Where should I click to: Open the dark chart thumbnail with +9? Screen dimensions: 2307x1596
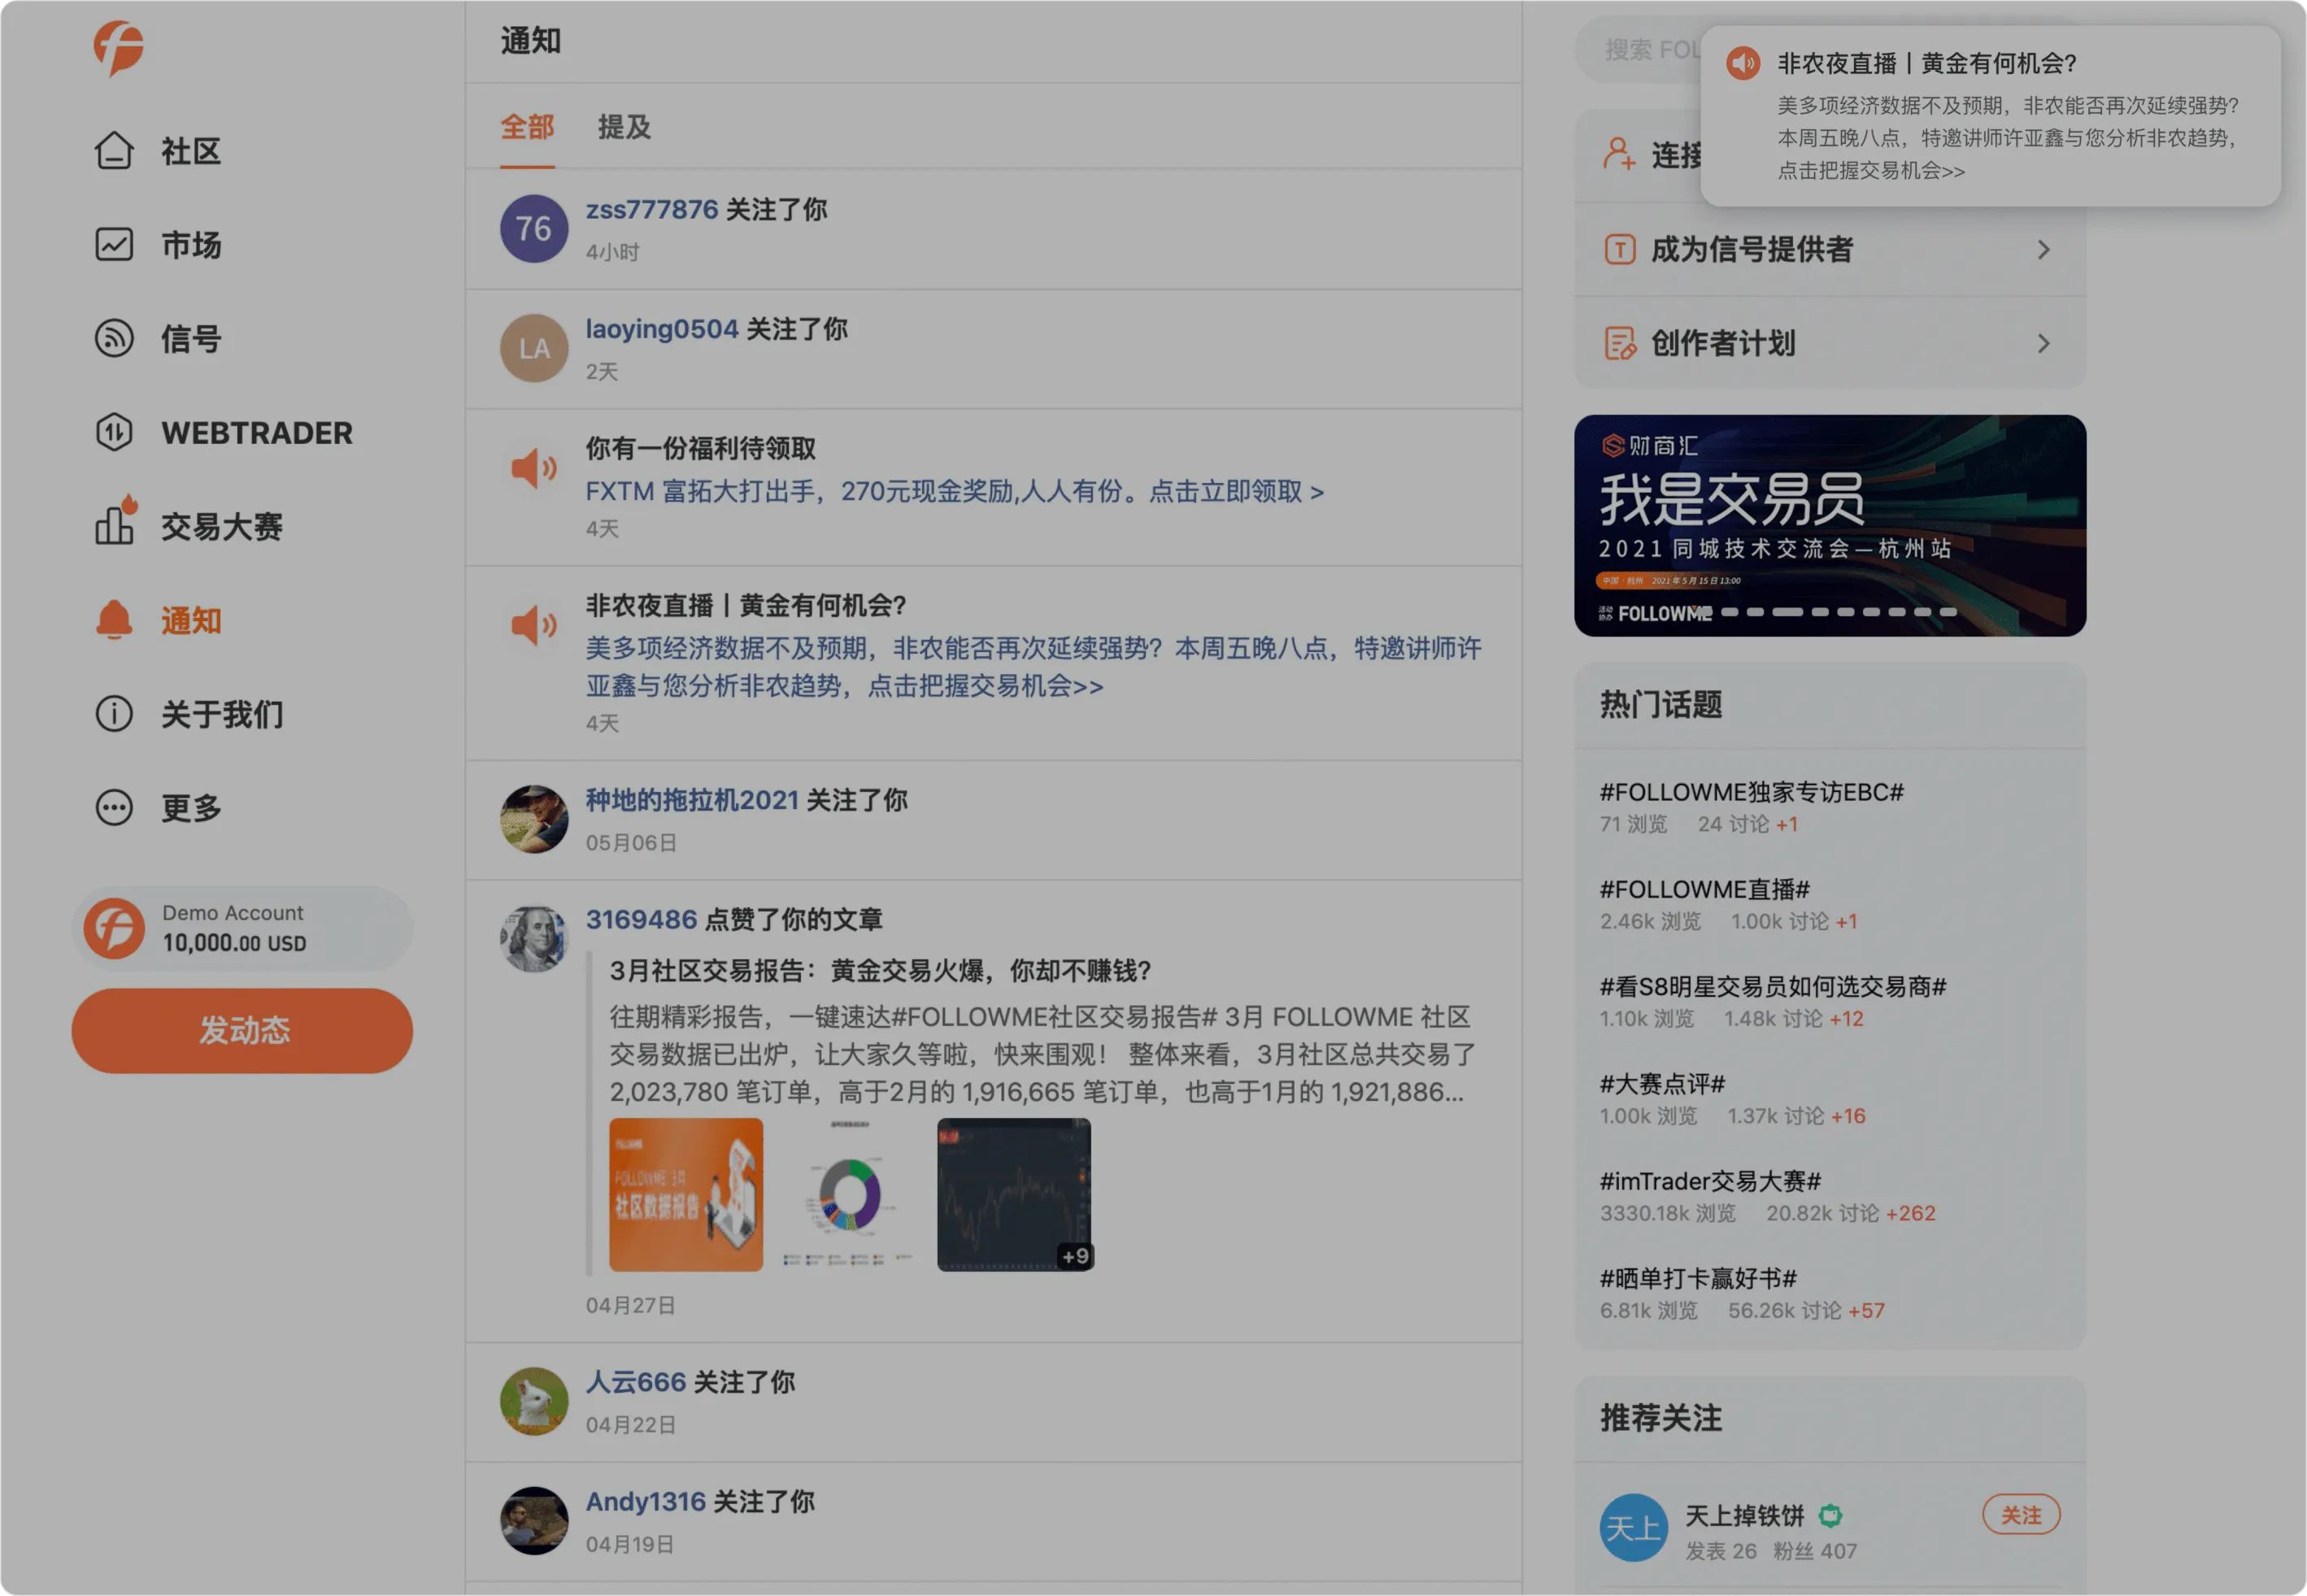[1014, 1195]
